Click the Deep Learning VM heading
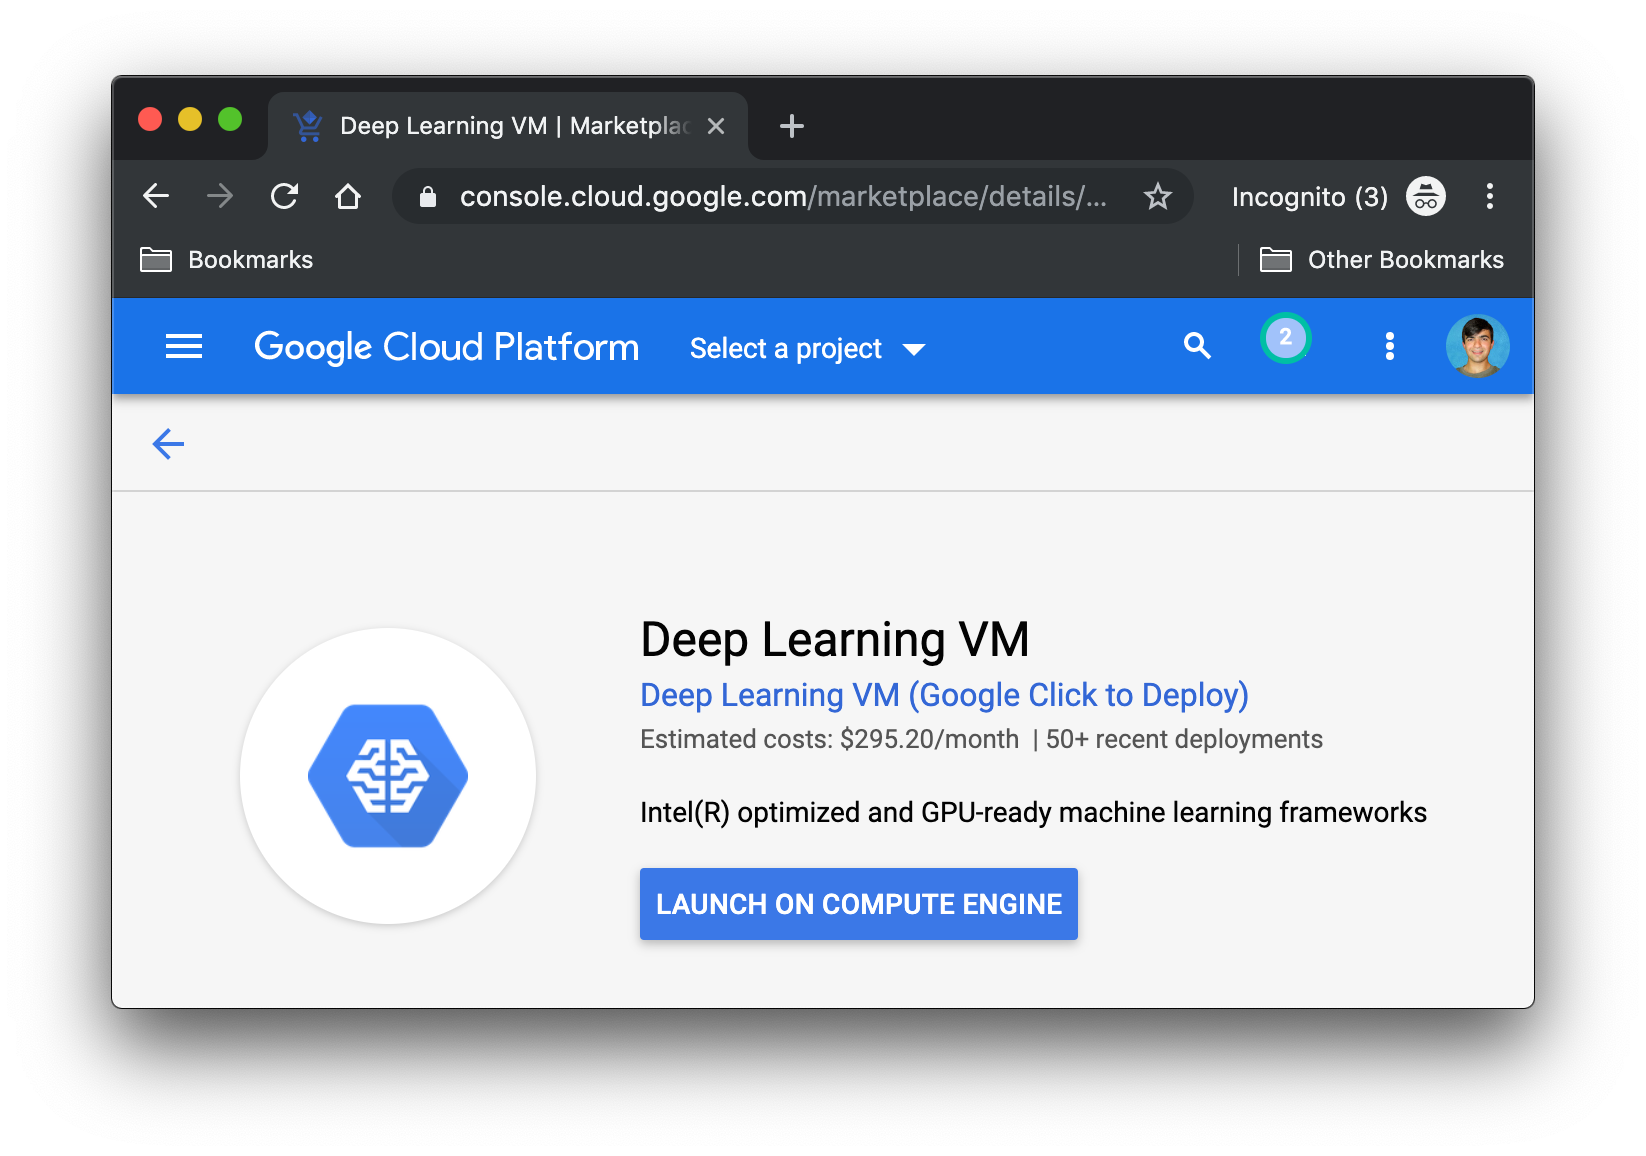The width and height of the screenshot is (1646, 1156). (x=835, y=639)
